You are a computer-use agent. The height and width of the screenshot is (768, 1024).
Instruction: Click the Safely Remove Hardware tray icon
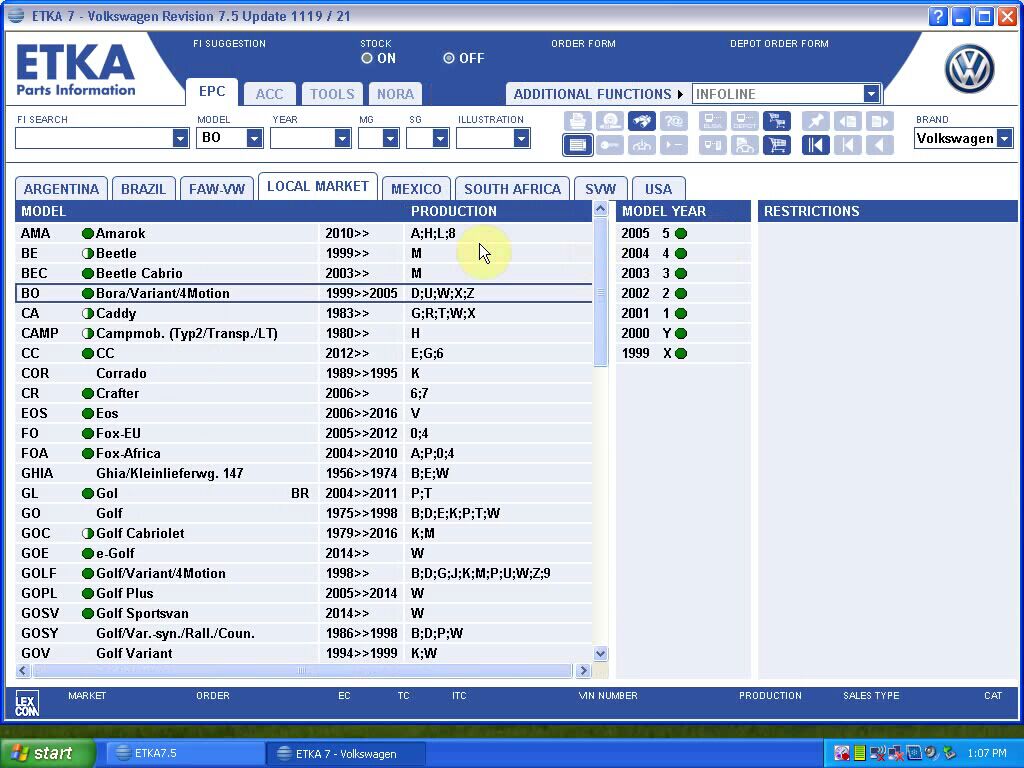pos(949,753)
